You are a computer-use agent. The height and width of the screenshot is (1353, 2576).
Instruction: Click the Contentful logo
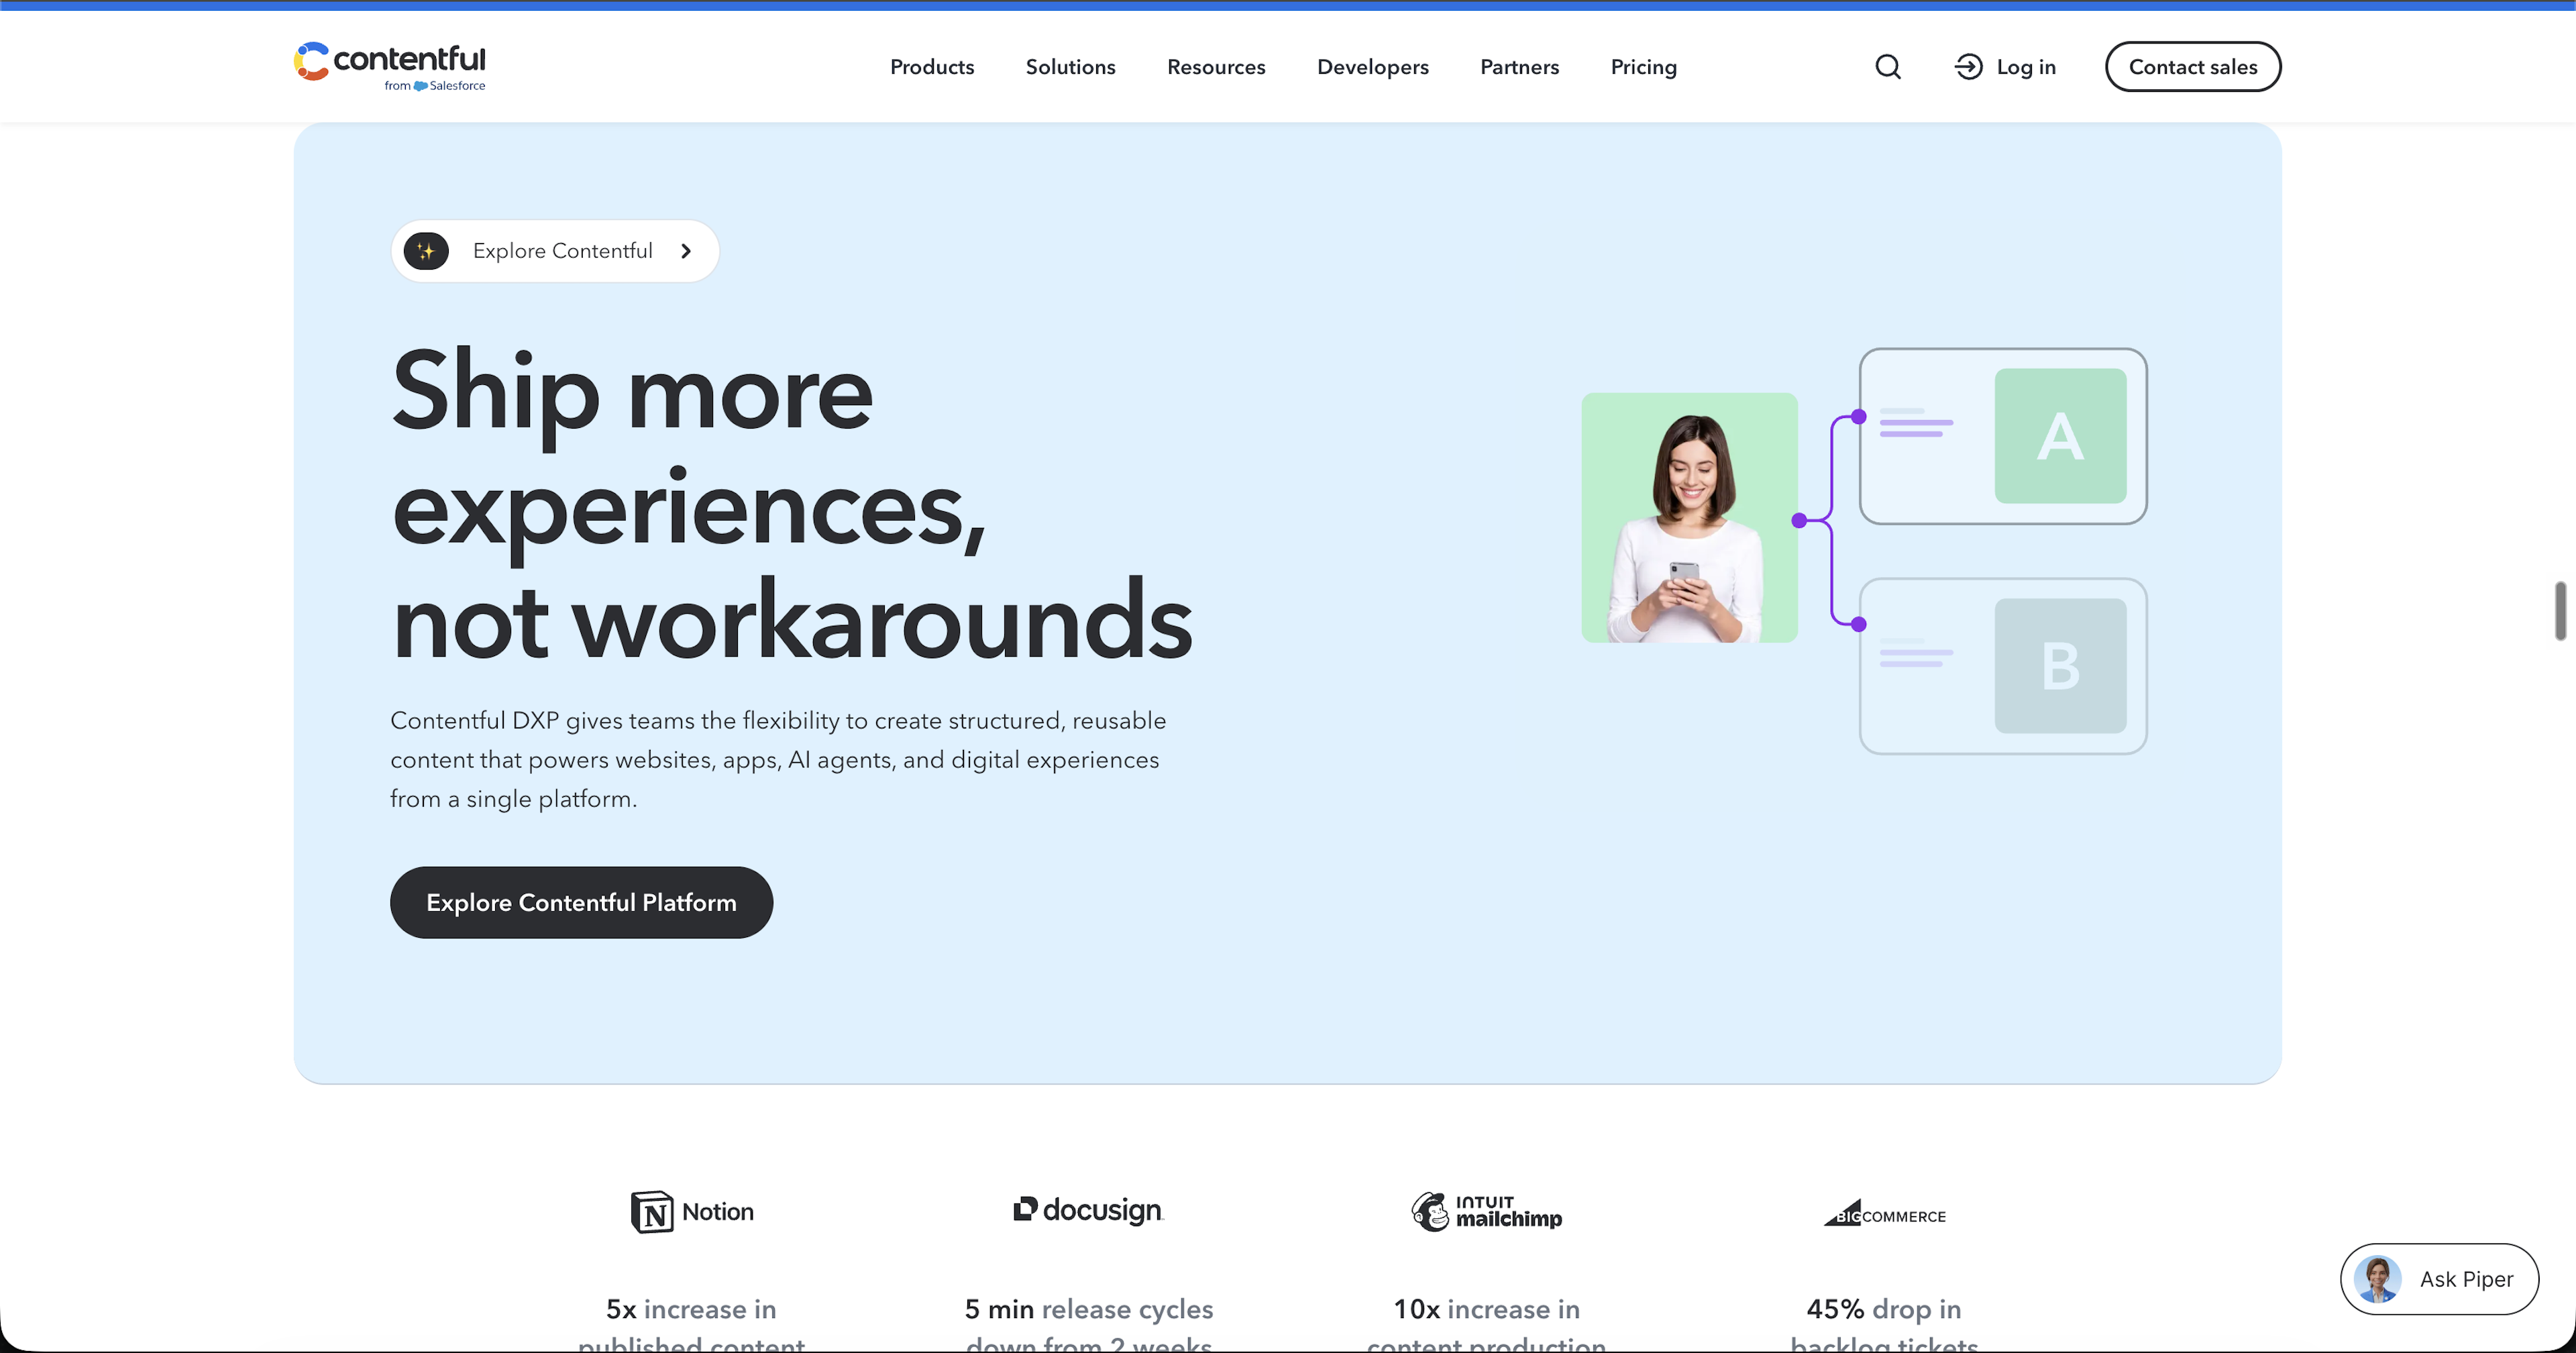pyautogui.click(x=389, y=66)
